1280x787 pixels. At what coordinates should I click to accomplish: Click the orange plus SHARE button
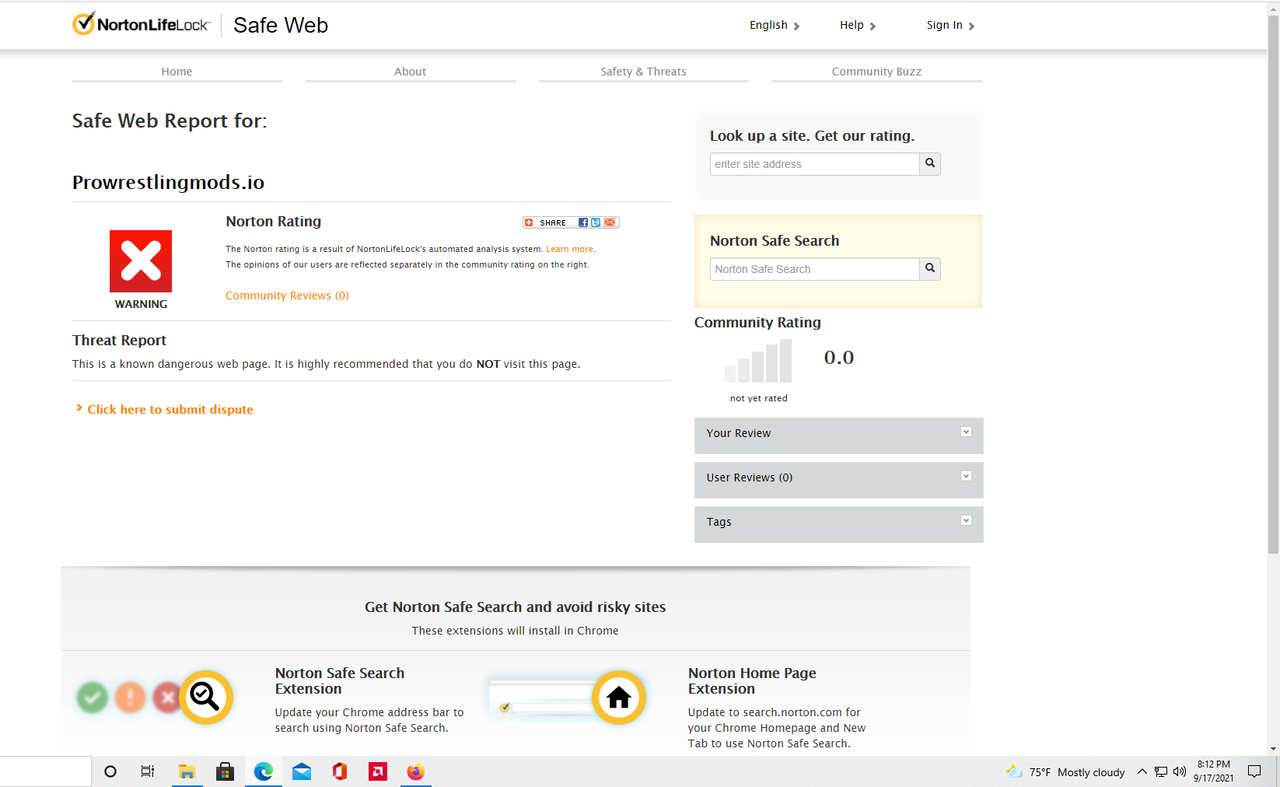(x=546, y=222)
